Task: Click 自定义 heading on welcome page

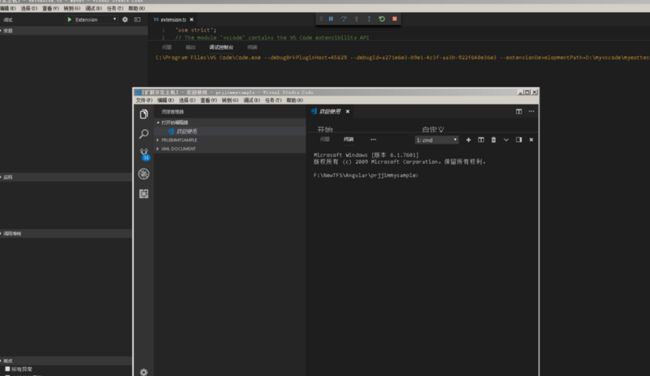Action: tap(433, 129)
